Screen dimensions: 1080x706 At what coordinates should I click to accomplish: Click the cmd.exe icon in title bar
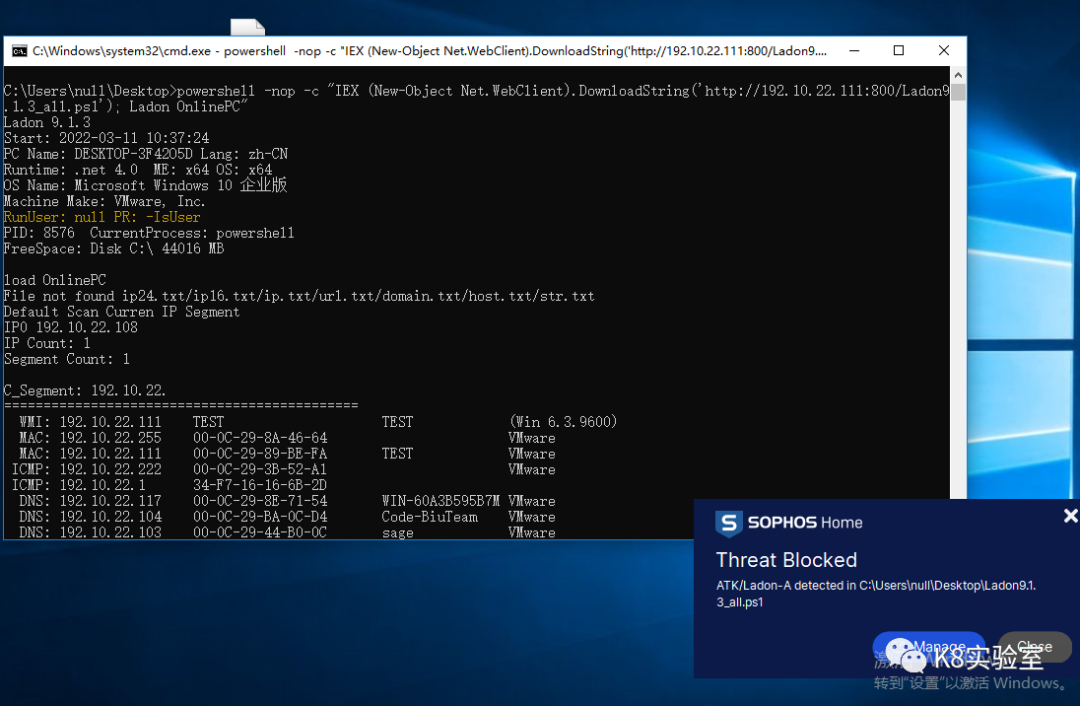[19, 51]
